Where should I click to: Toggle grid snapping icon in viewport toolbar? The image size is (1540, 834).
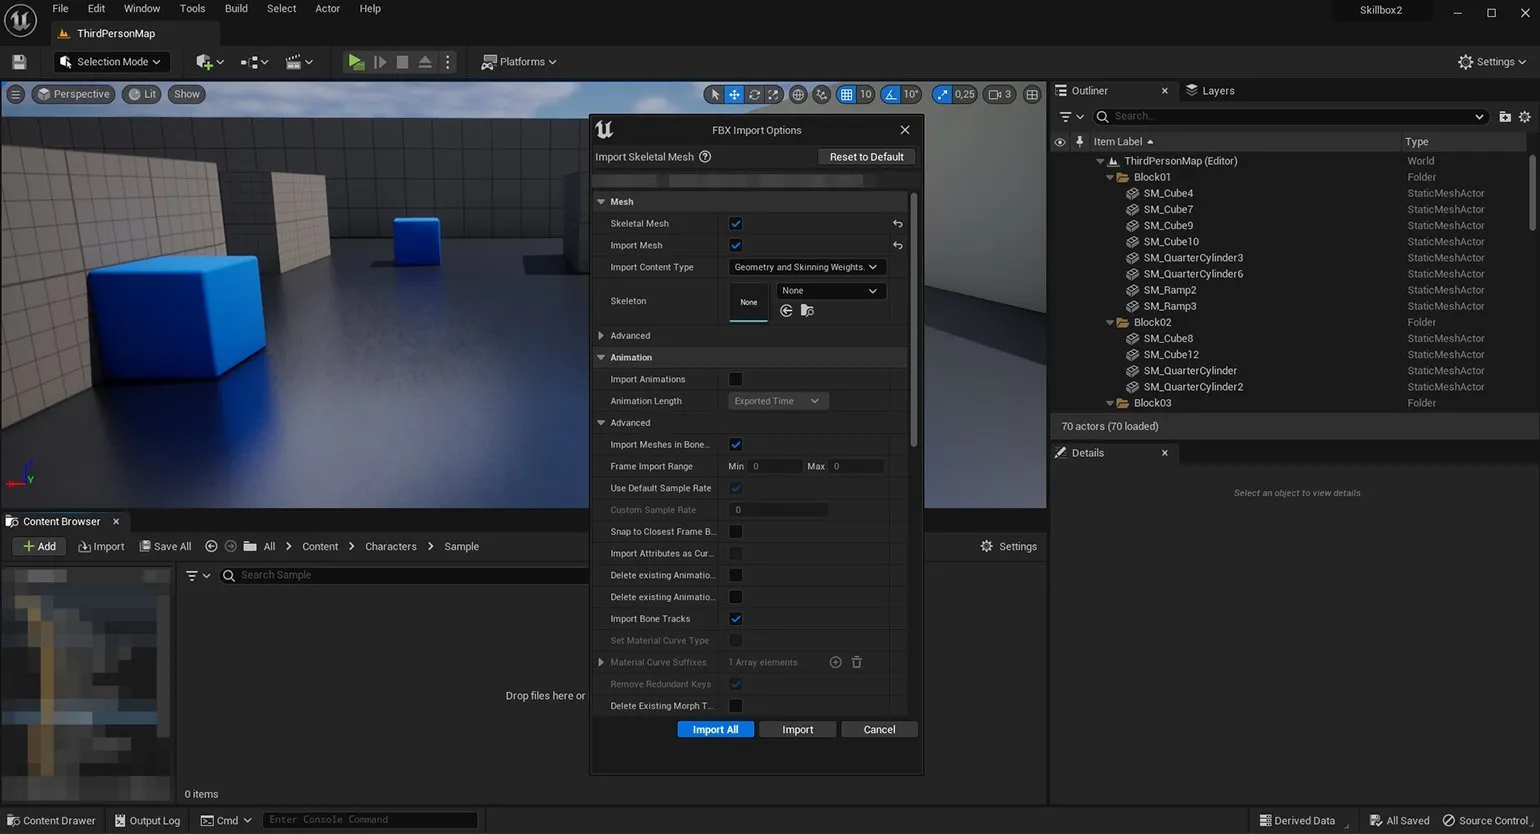846,94
